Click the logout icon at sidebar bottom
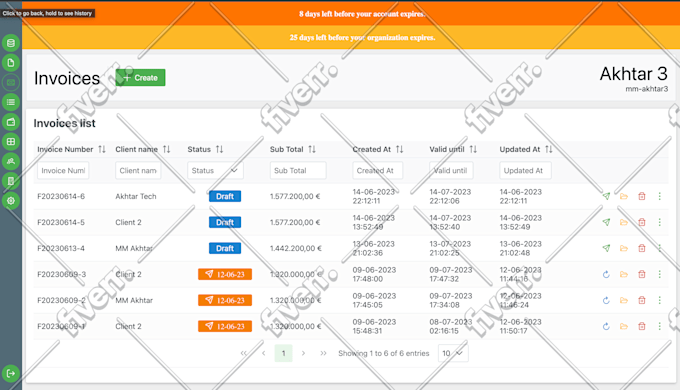The image size is (680, 390). (11, 373)
